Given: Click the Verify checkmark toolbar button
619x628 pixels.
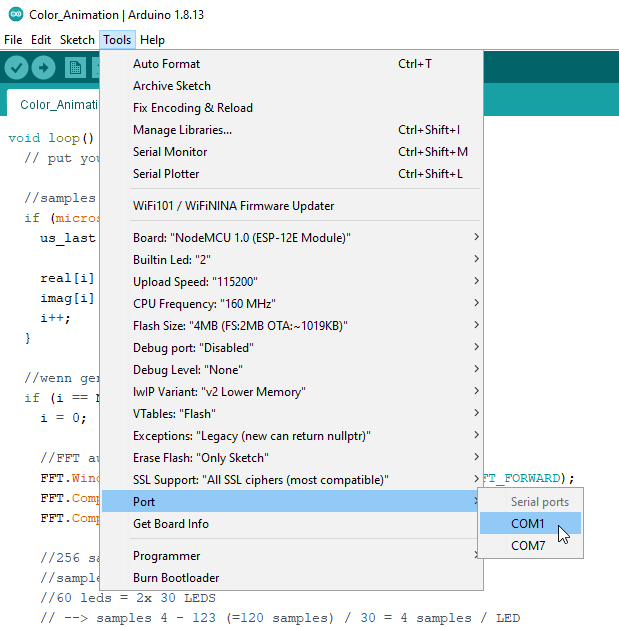Looking at the screenshot, I should pos(16,68).
